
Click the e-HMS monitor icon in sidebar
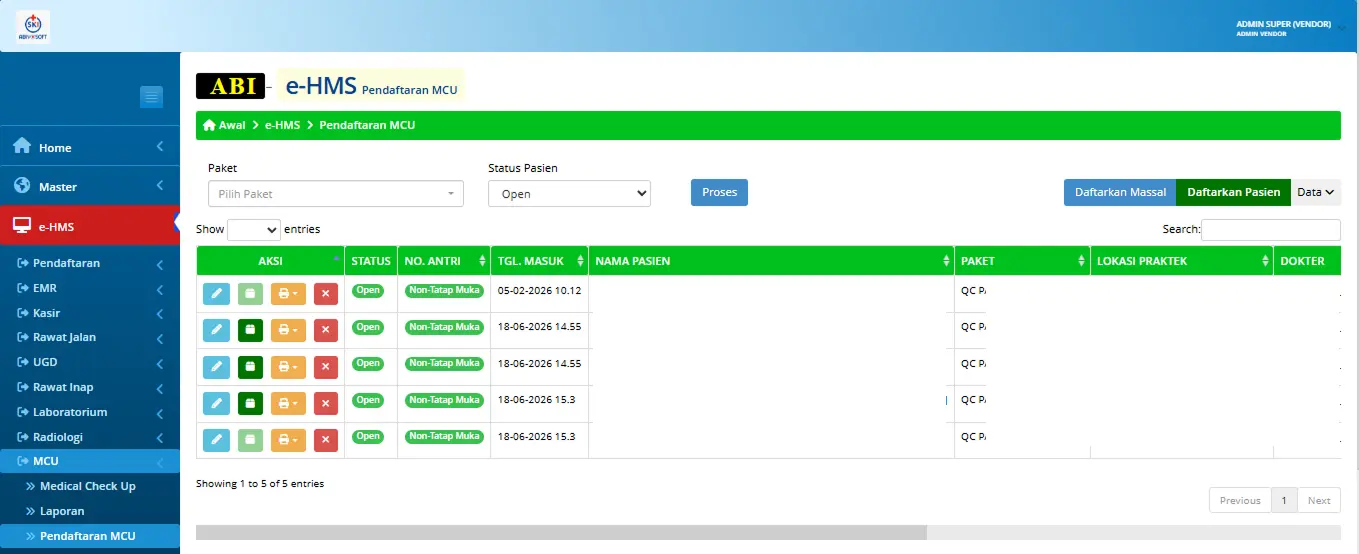point(22,226)
